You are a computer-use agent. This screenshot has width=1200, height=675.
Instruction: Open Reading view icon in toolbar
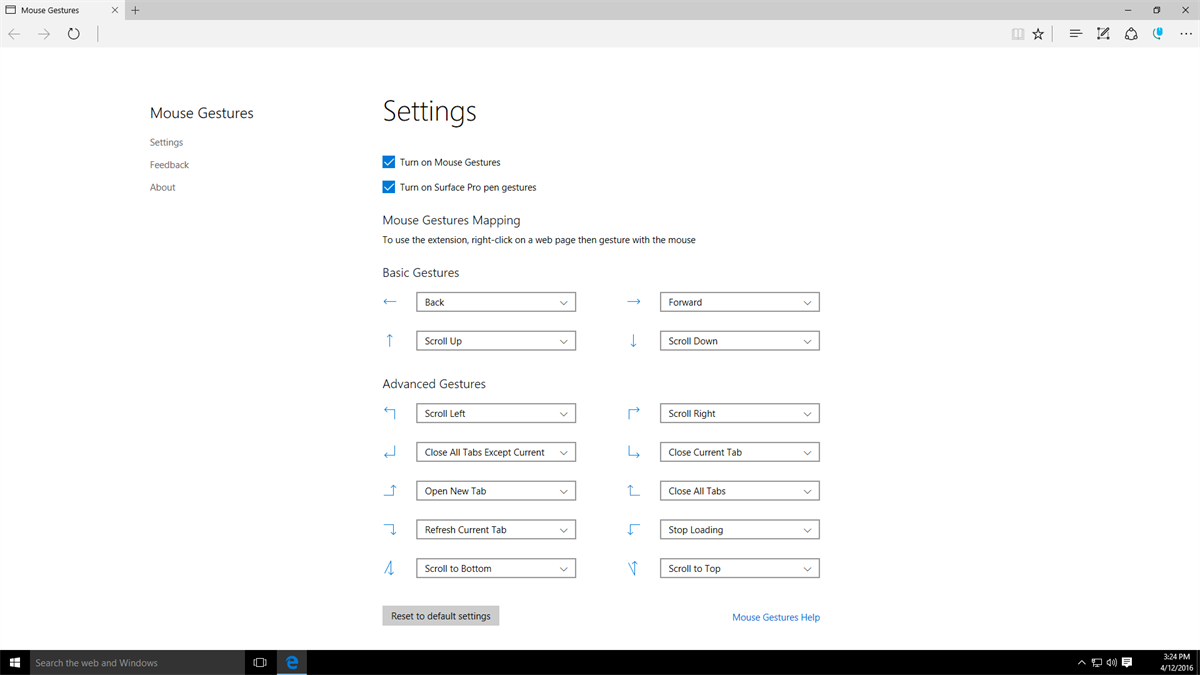tap(1017, 34)
